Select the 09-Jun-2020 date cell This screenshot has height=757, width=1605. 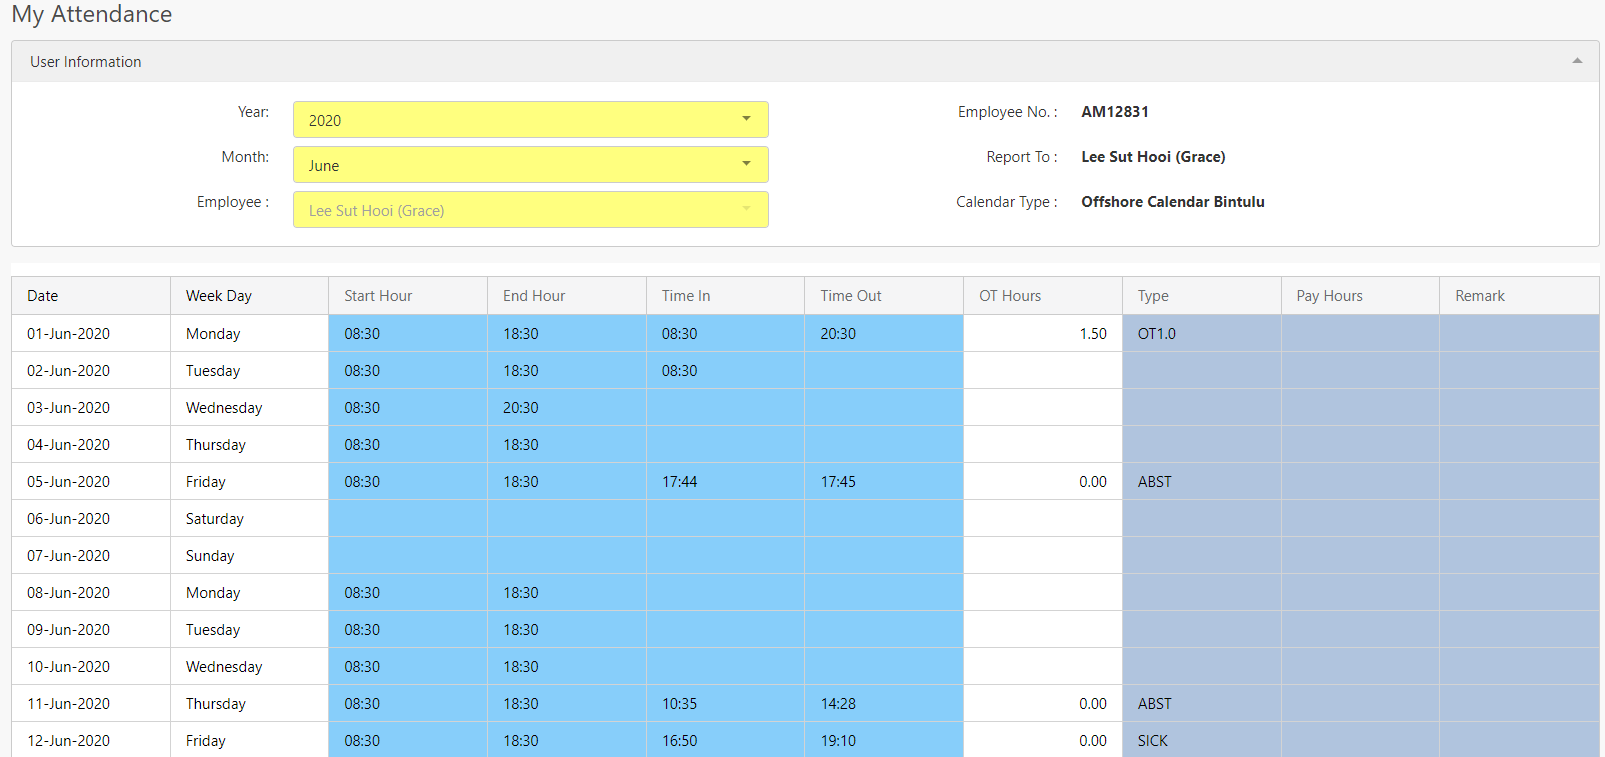tap(91, 630)
